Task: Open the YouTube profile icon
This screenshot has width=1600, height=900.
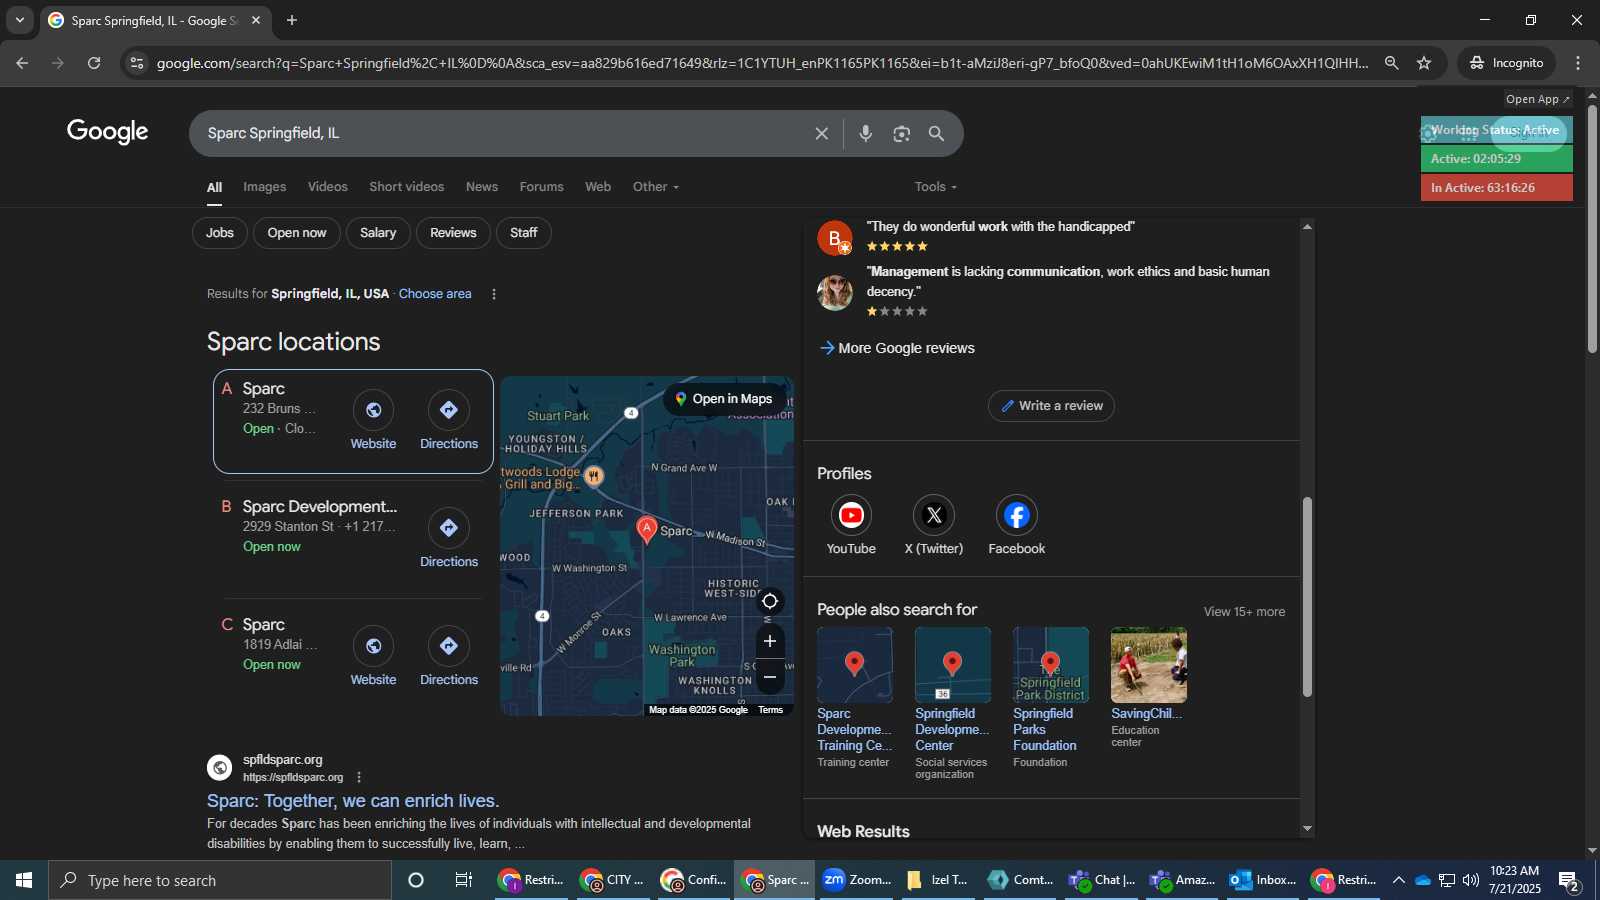Action: (851, 515)
